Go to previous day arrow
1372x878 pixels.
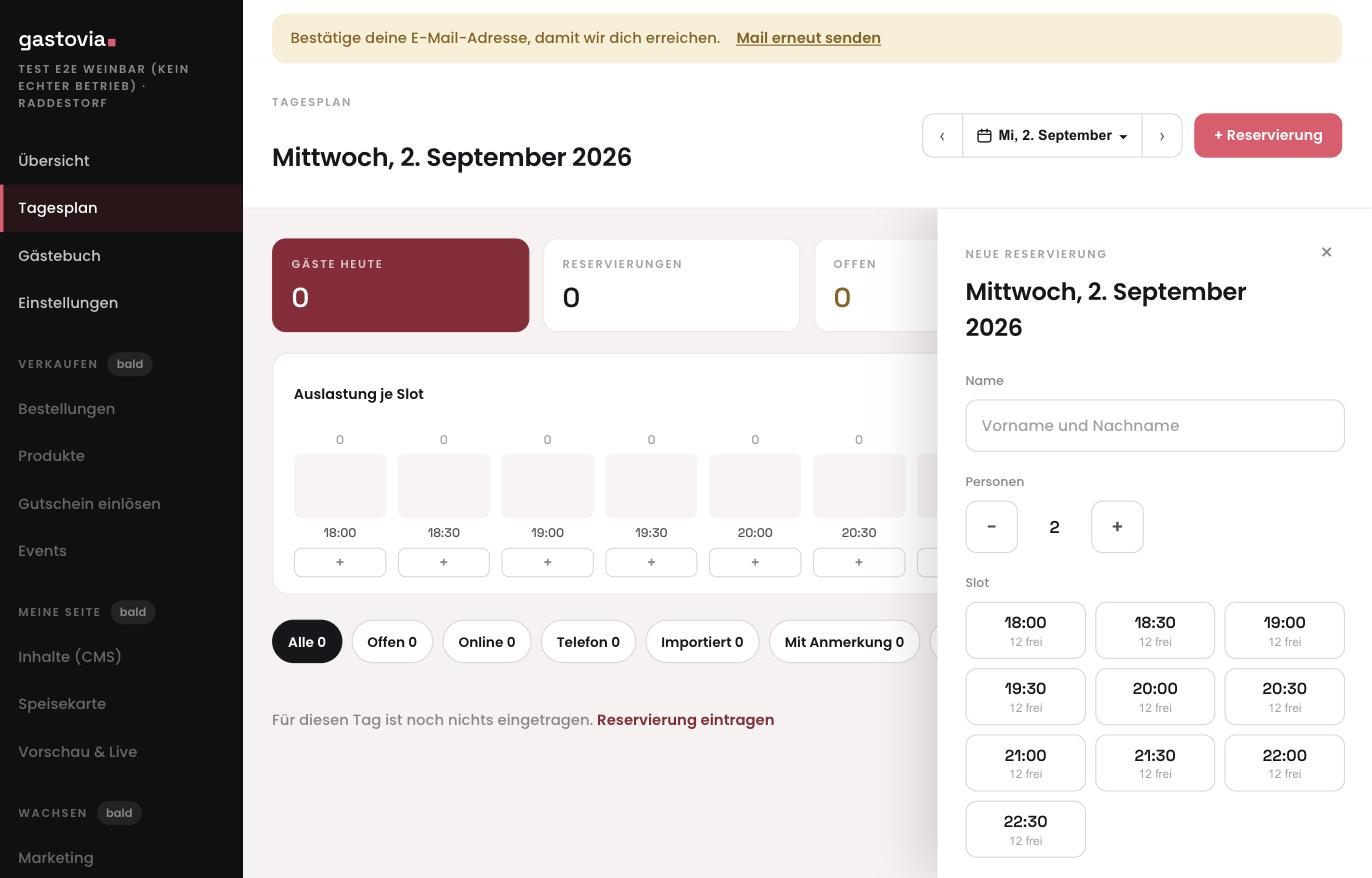[x=942, y=135]
